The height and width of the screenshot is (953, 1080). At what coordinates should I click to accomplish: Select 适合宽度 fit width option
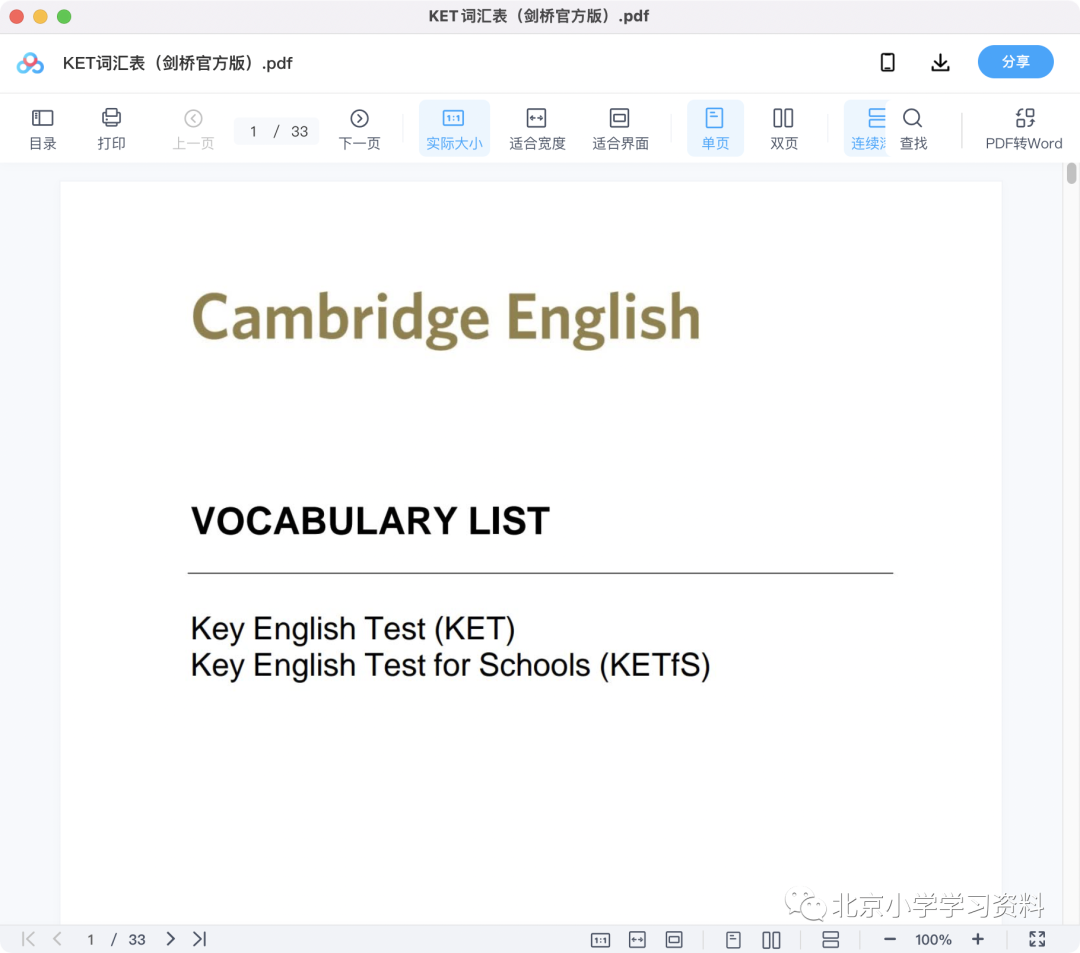pos(537,129)
